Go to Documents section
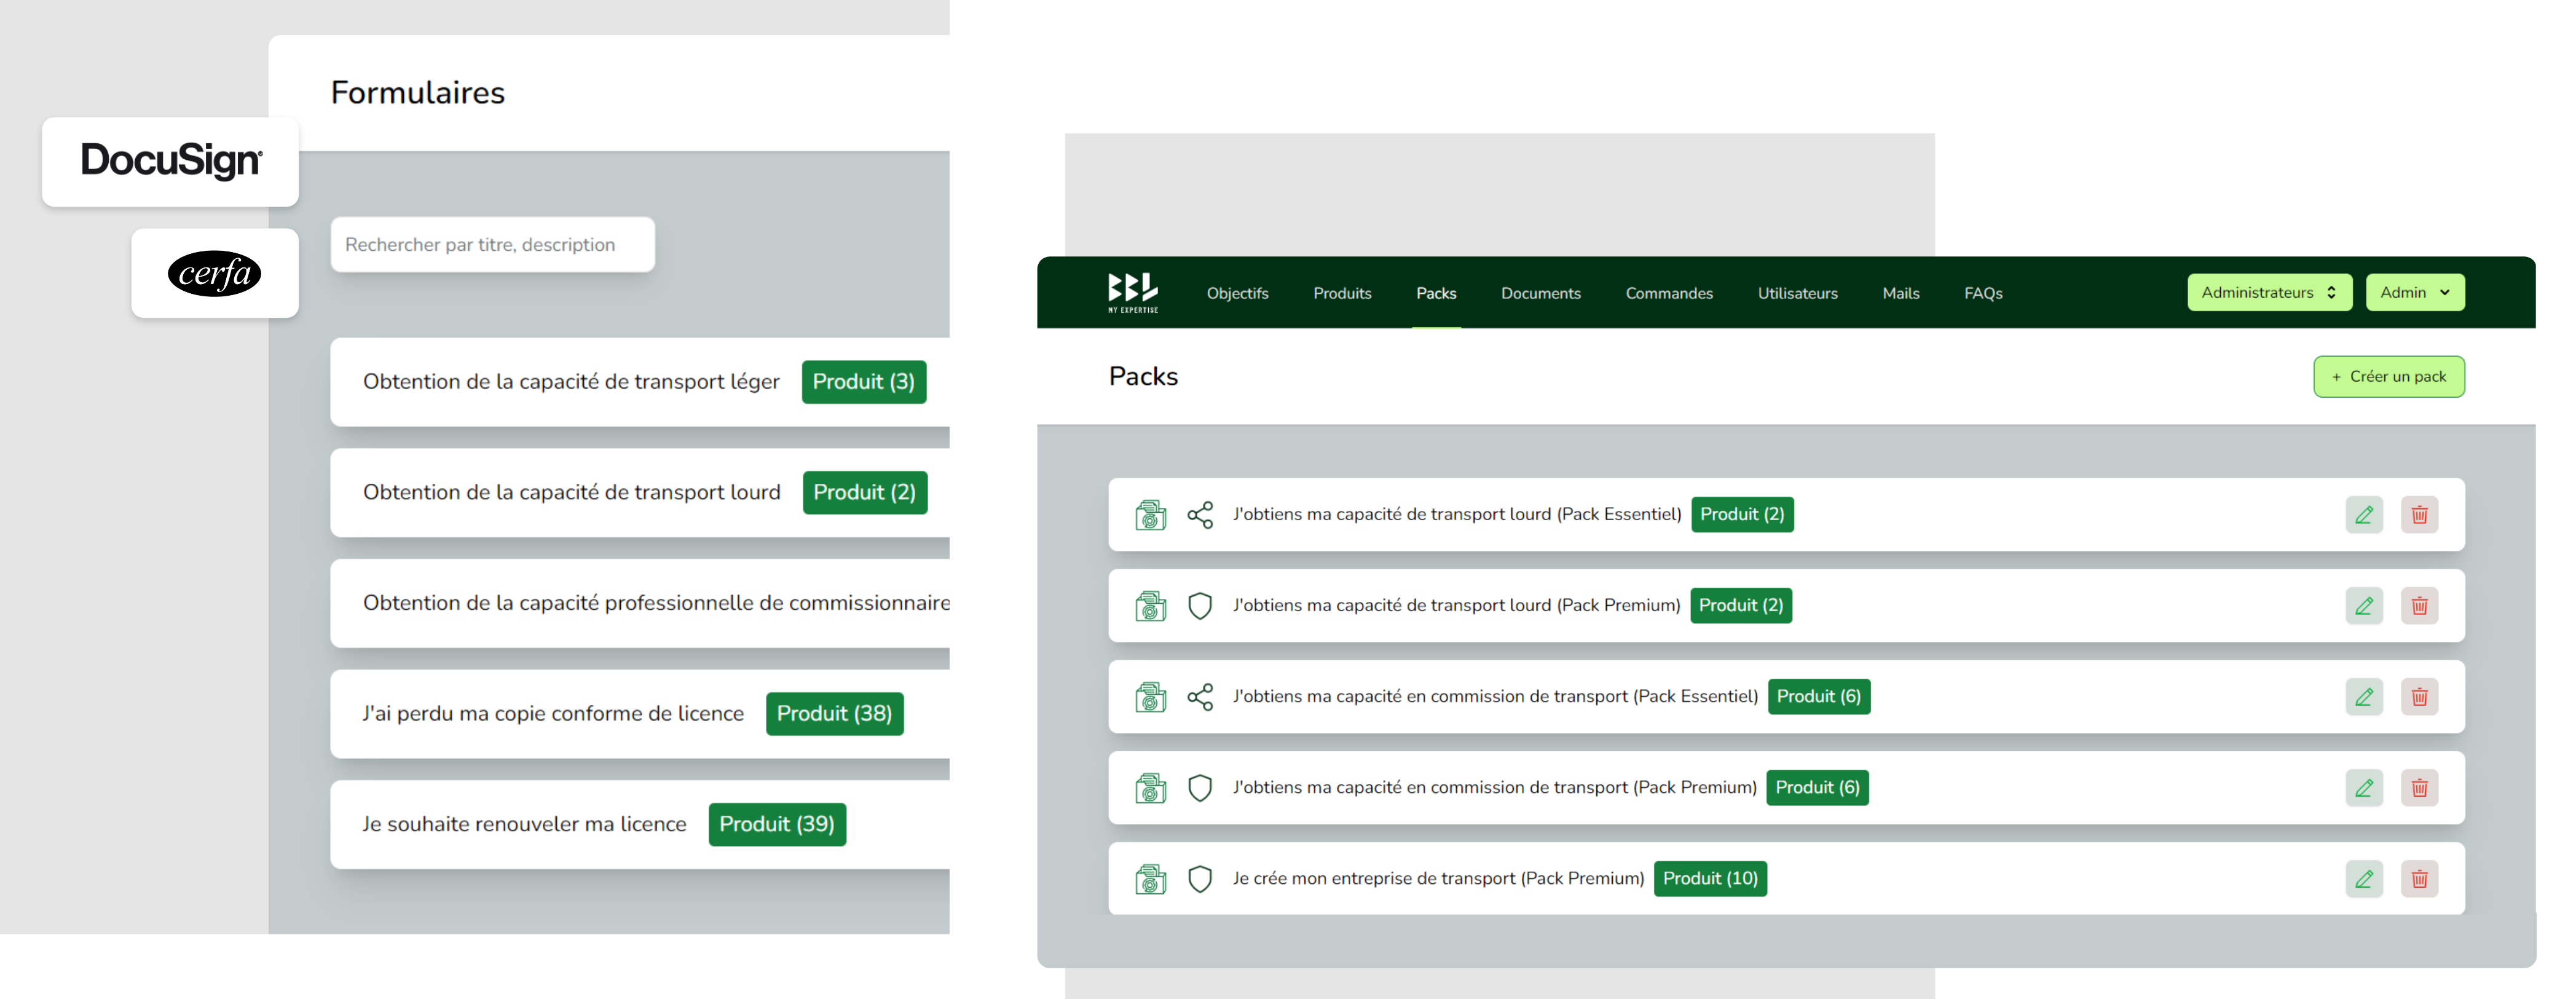Screen dimensions: 2576x999 [1540, 293]
